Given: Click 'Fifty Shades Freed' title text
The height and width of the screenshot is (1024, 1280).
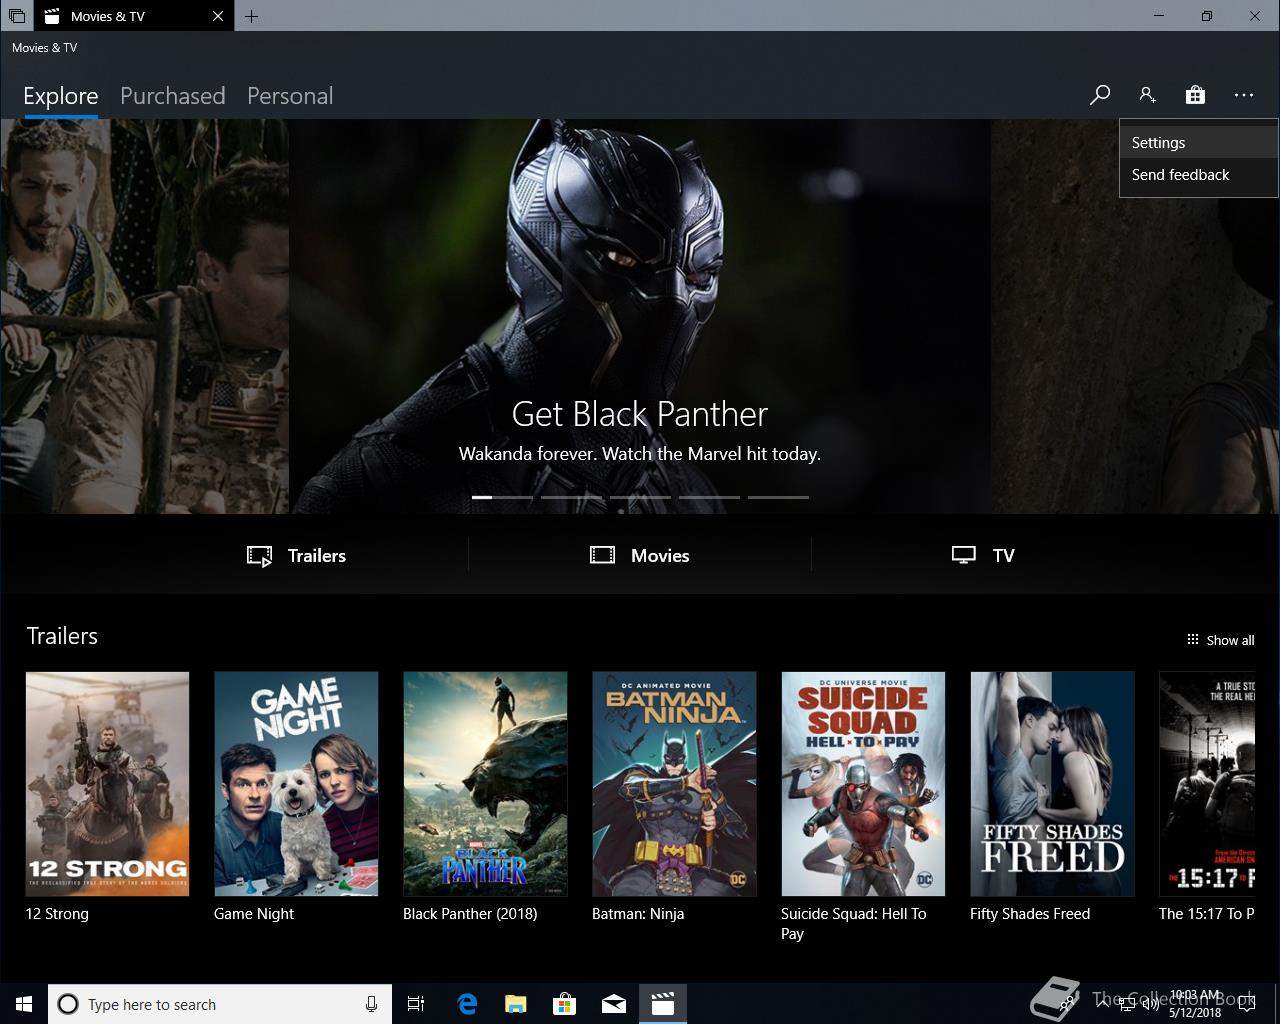Looking at the screenshot, I should tap(1030, 914).
